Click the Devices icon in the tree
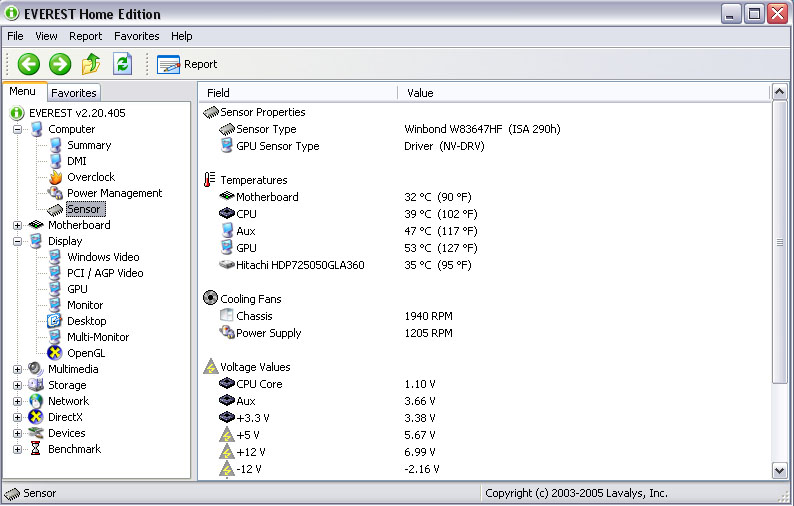The width and height of the screenshot is (794, 506). [x=35, y=433]
